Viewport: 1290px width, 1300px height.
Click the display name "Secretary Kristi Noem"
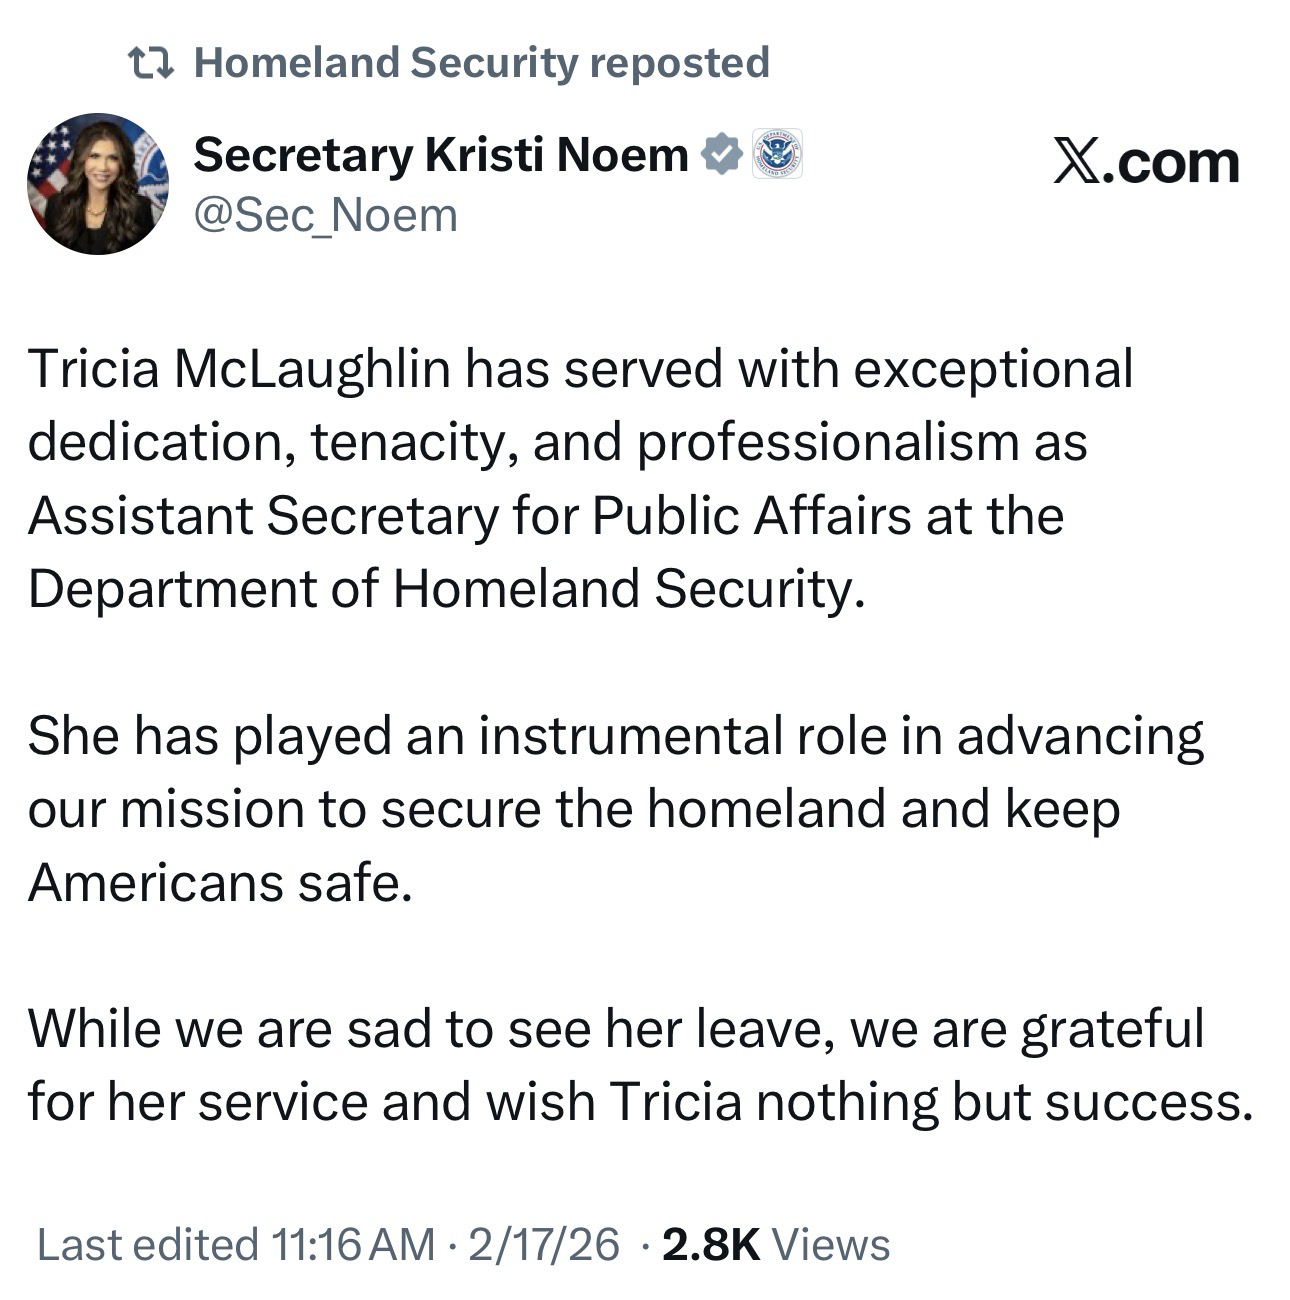(440, 155)
